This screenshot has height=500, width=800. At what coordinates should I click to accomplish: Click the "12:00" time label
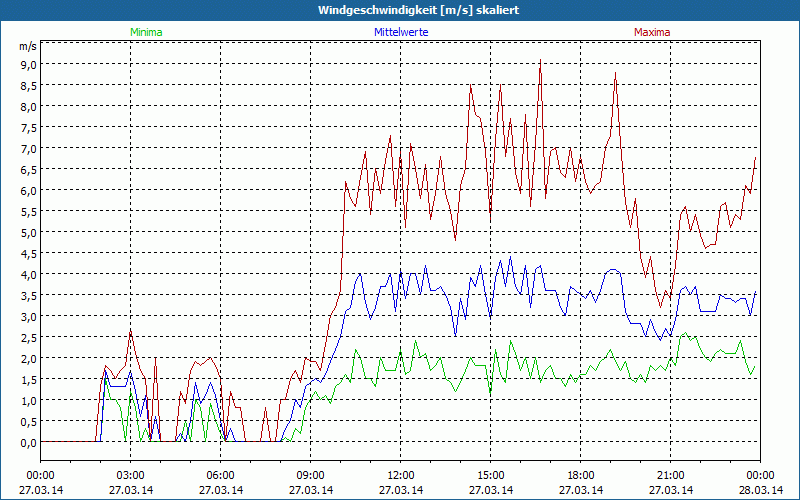click(401, 476)
